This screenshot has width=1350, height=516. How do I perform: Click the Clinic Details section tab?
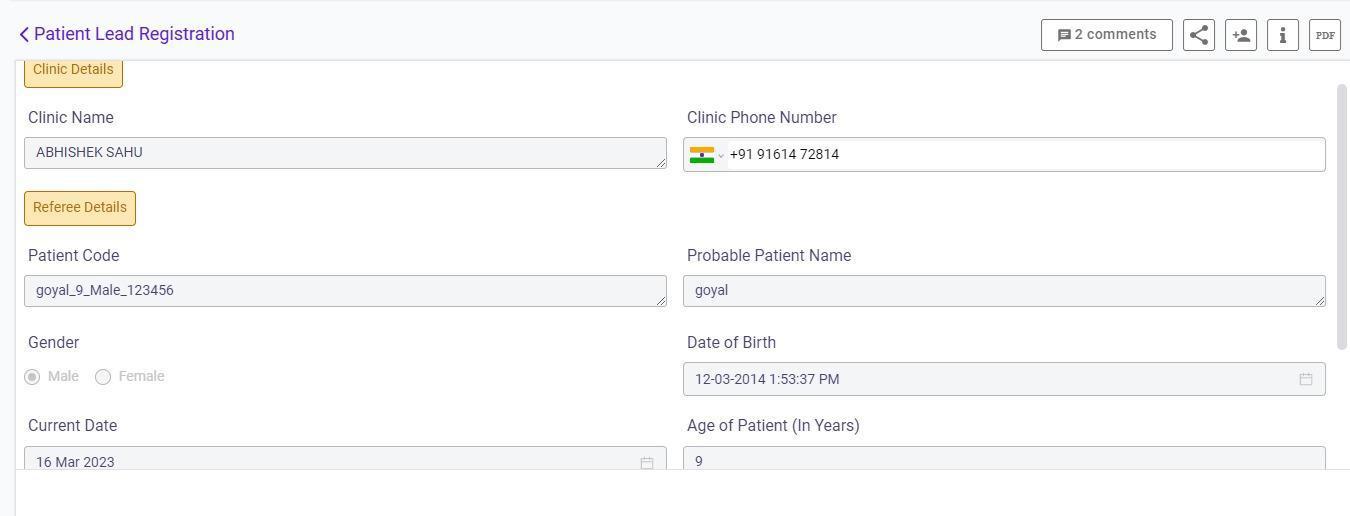coord(73,72)
